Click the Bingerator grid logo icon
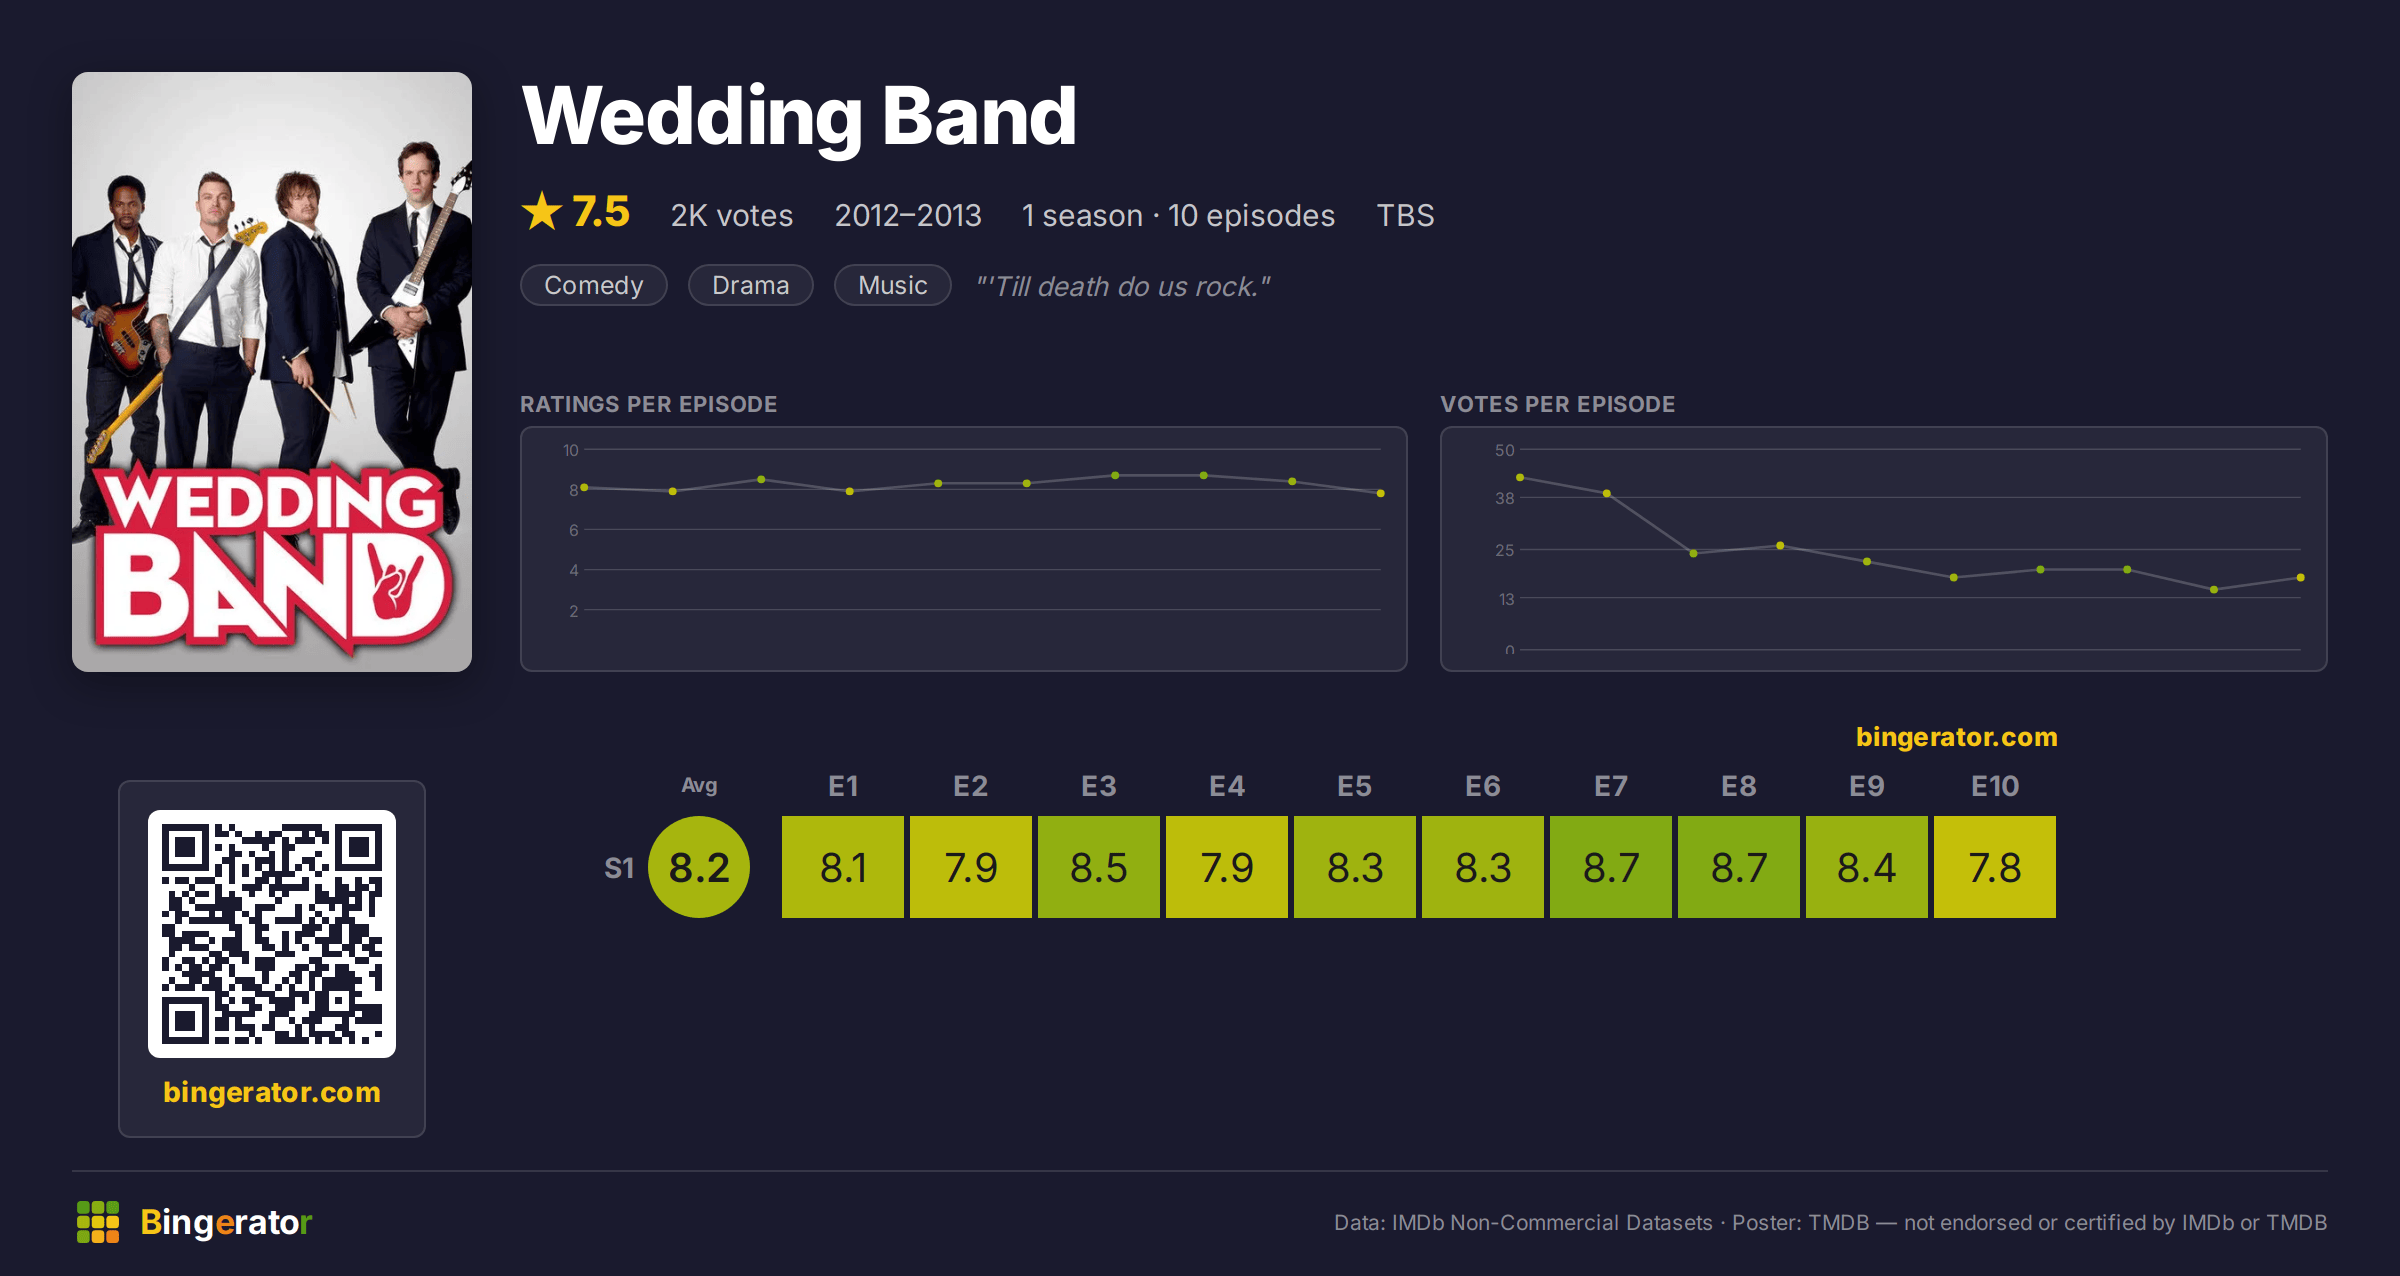 (x=98, y=1222)
